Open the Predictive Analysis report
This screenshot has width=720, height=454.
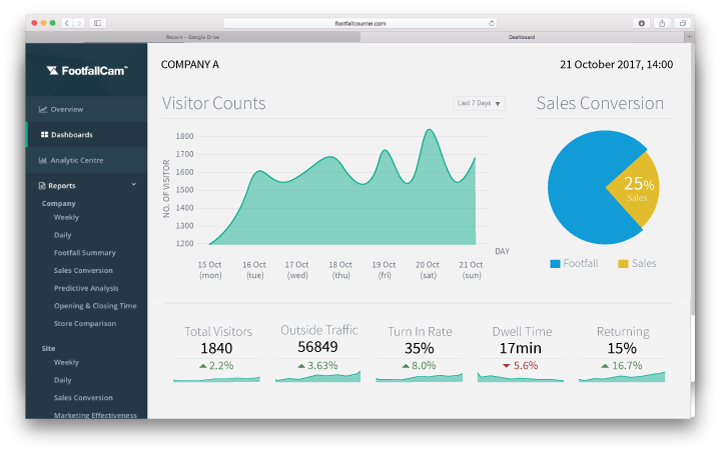pyautogui.click(x=86, y=288)
